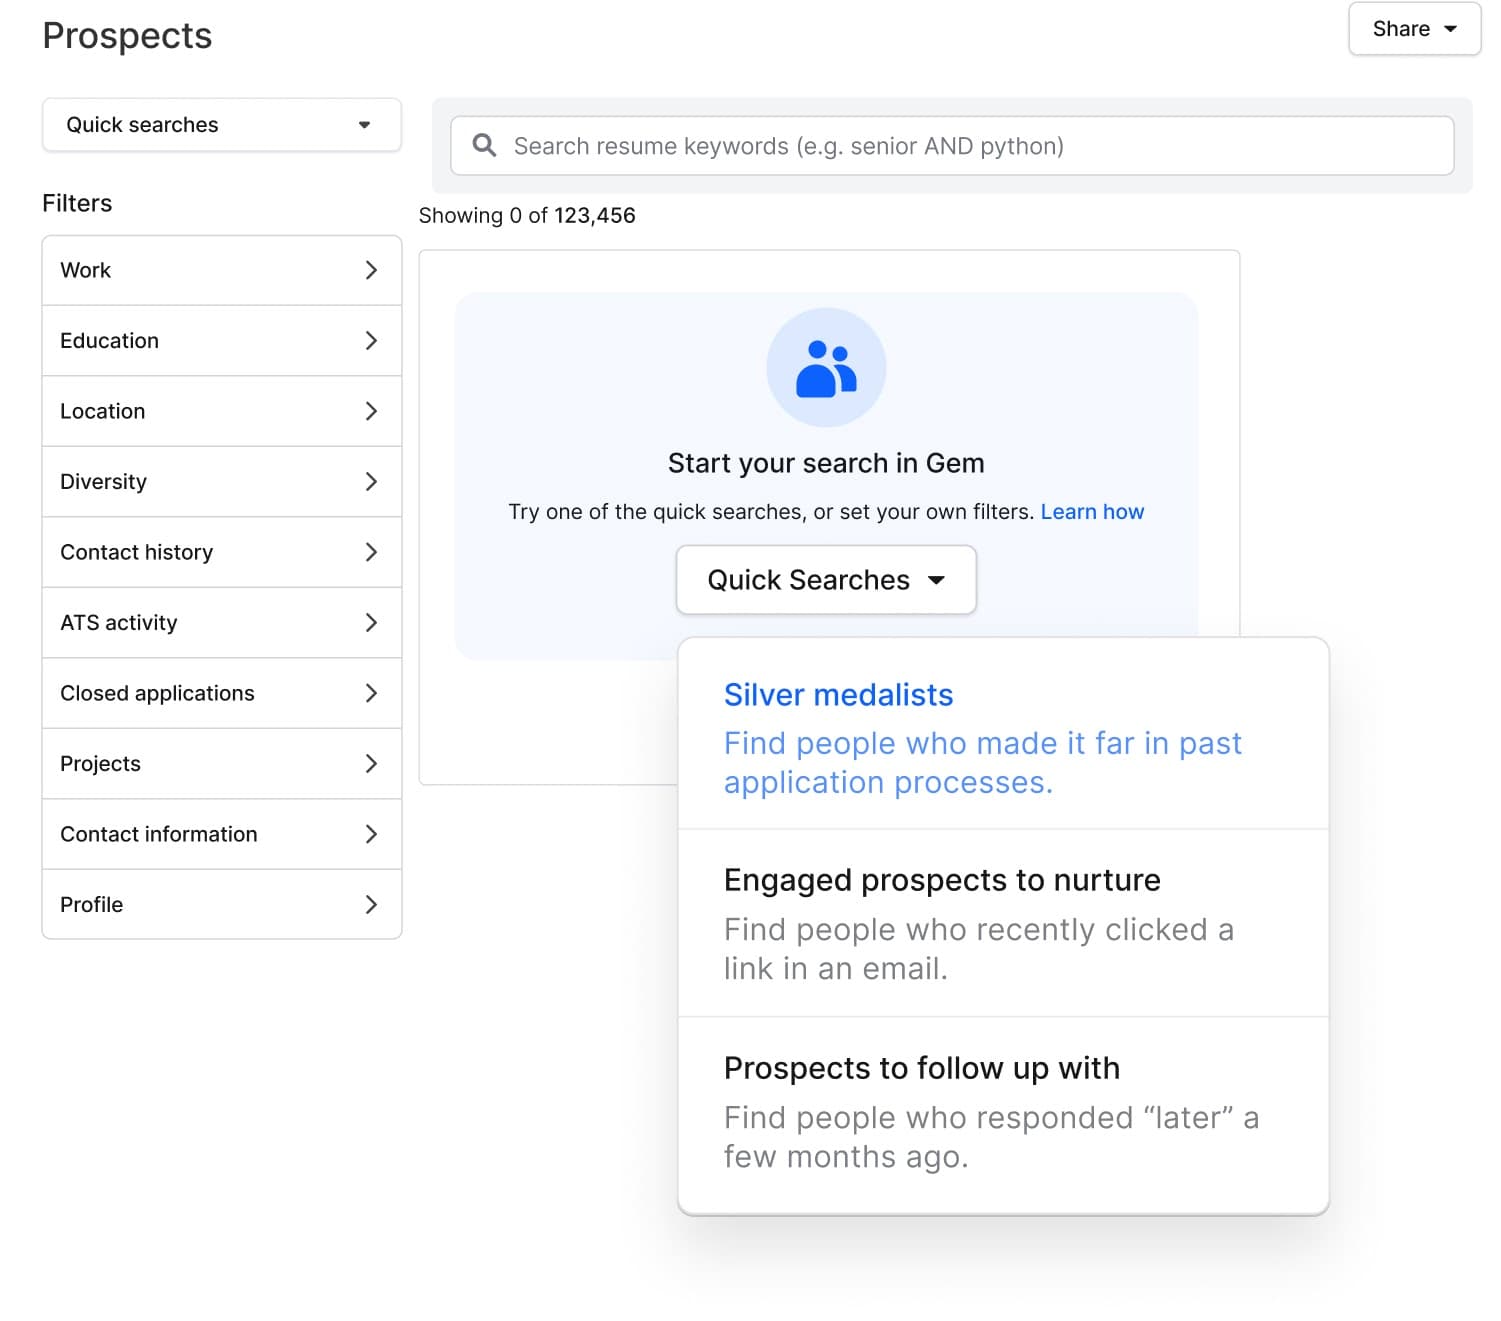Click the Projects filter chevron arrow
1501x1321 pixels.
371,764
